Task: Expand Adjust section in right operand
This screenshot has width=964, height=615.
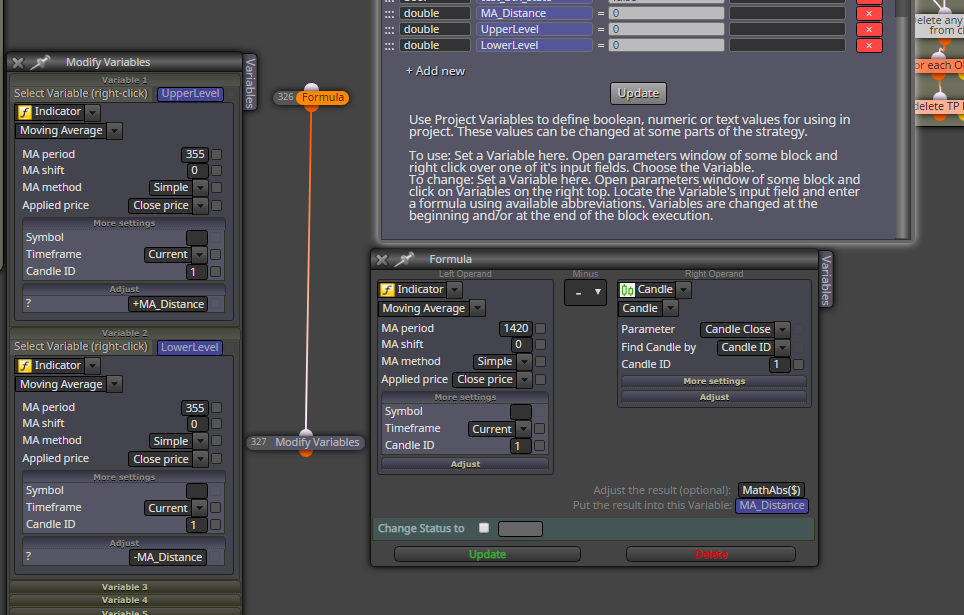Action: (x=714, y=397)
